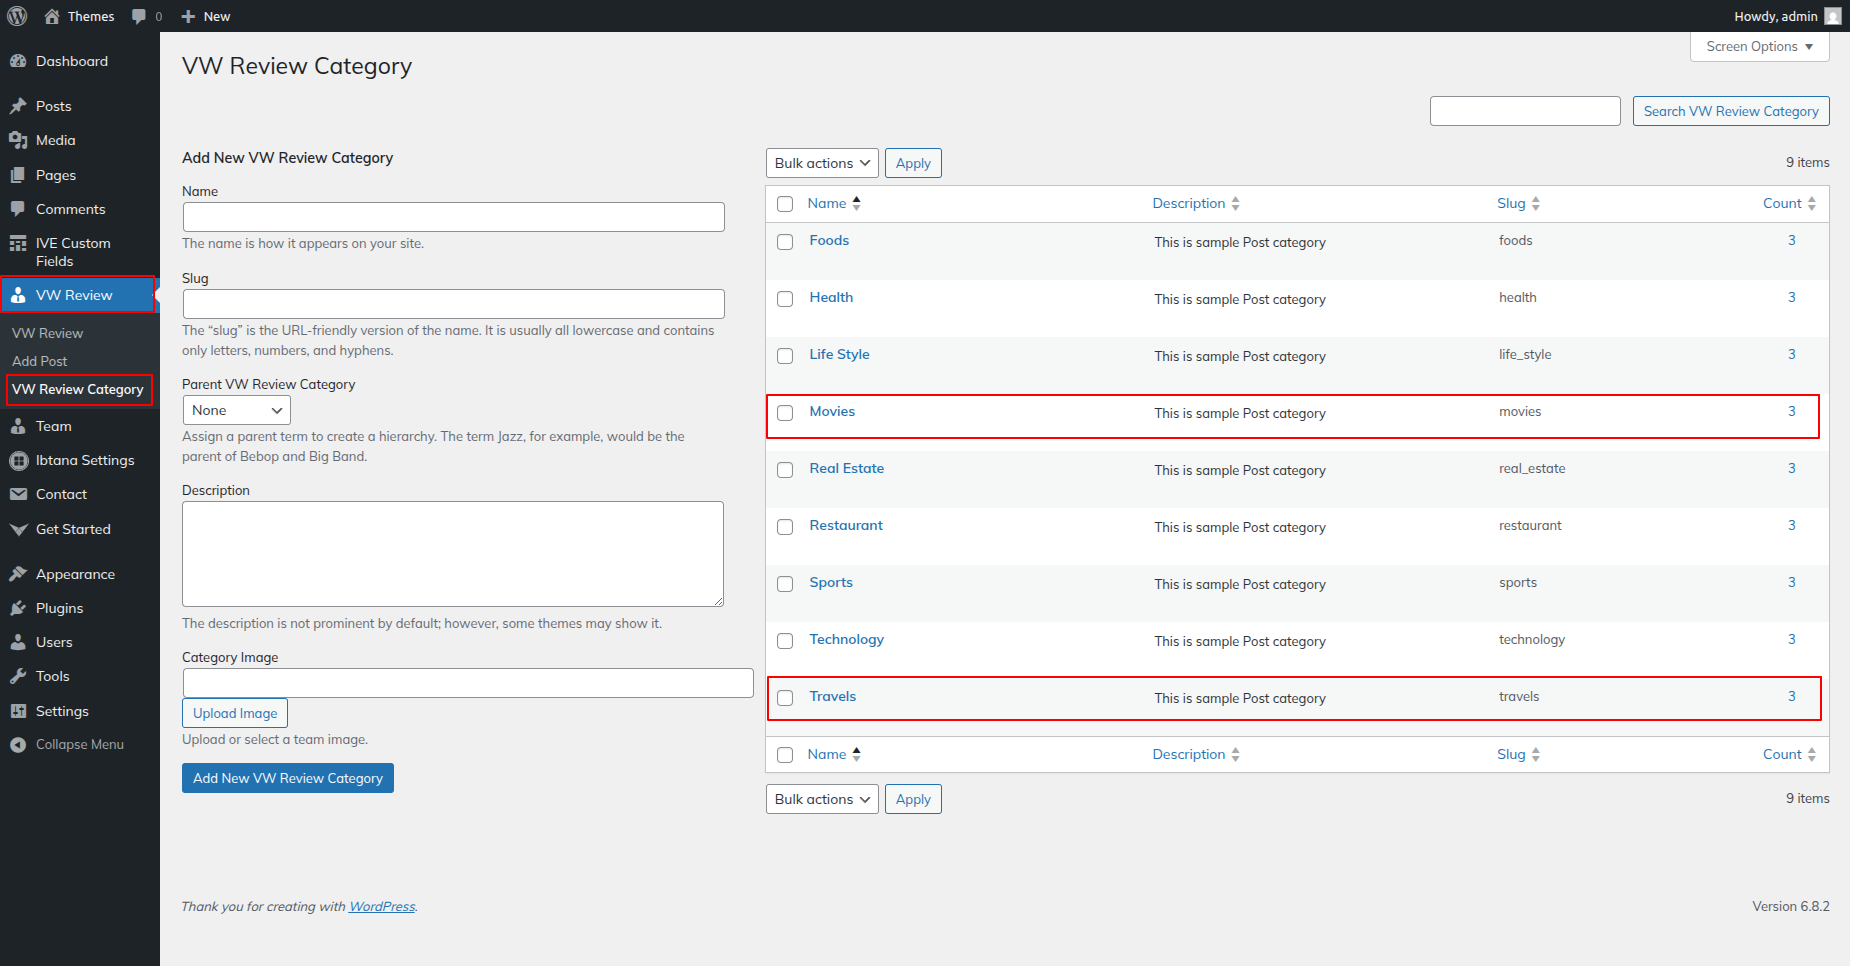Go to Add Post submenu item
Image resolution: width=1850 pixels, height=966 pixels.
[x=40, y=361]
